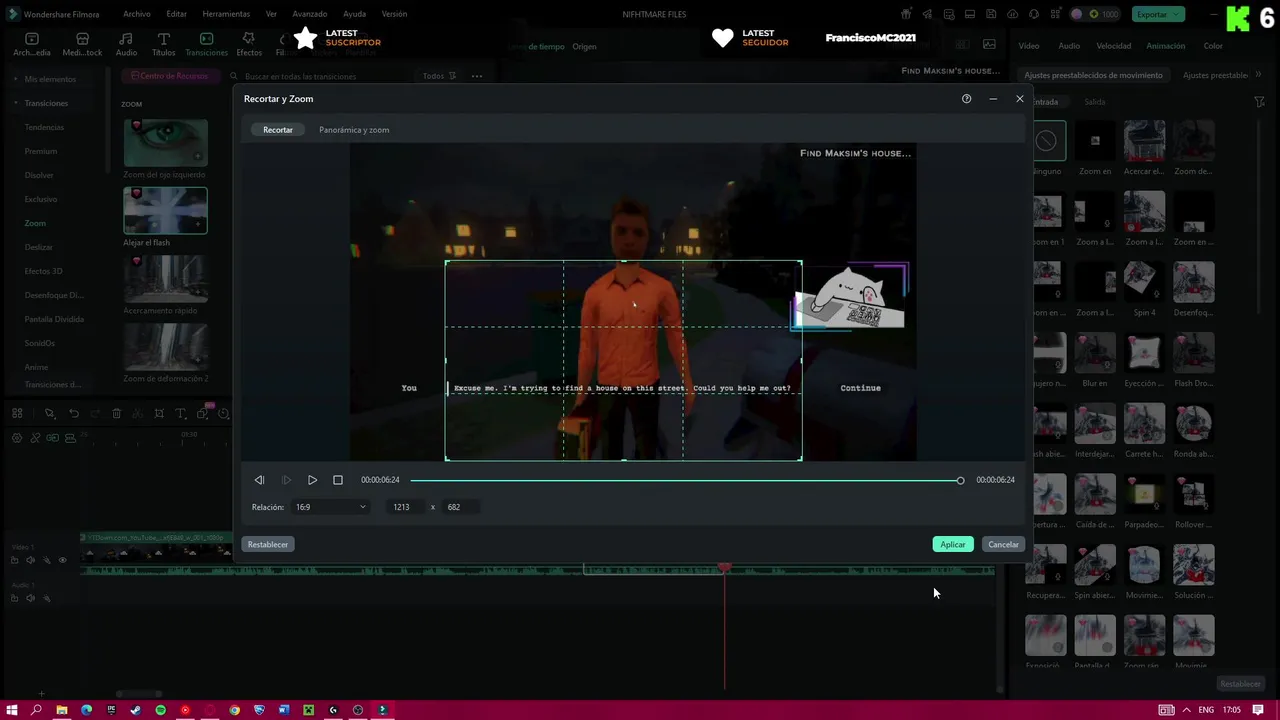
Task: Cancel the crop dialog with Cancelar
Action: pos(1003,544)
